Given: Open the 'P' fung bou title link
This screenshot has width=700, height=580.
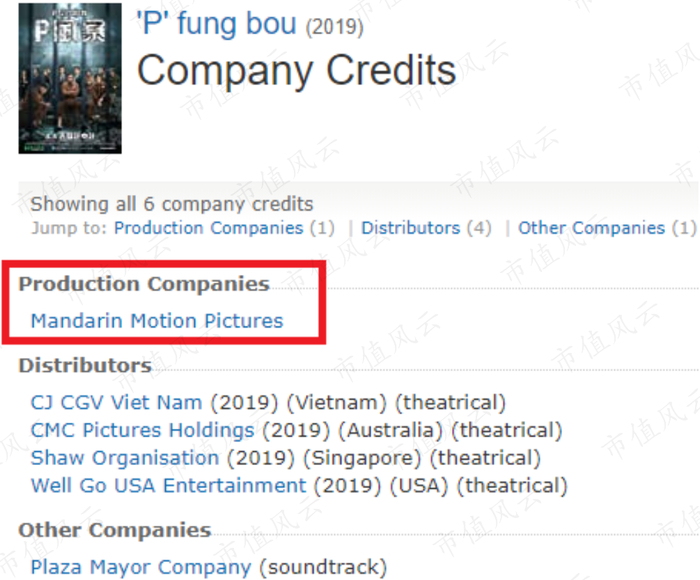Looking at the screenshot, I should tap(216, 23).
